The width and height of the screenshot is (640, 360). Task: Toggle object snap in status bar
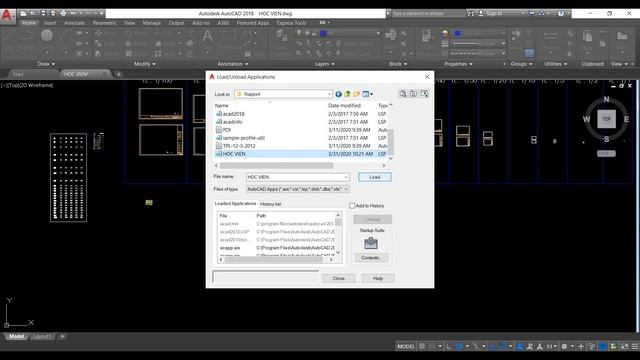click(503, 347)
